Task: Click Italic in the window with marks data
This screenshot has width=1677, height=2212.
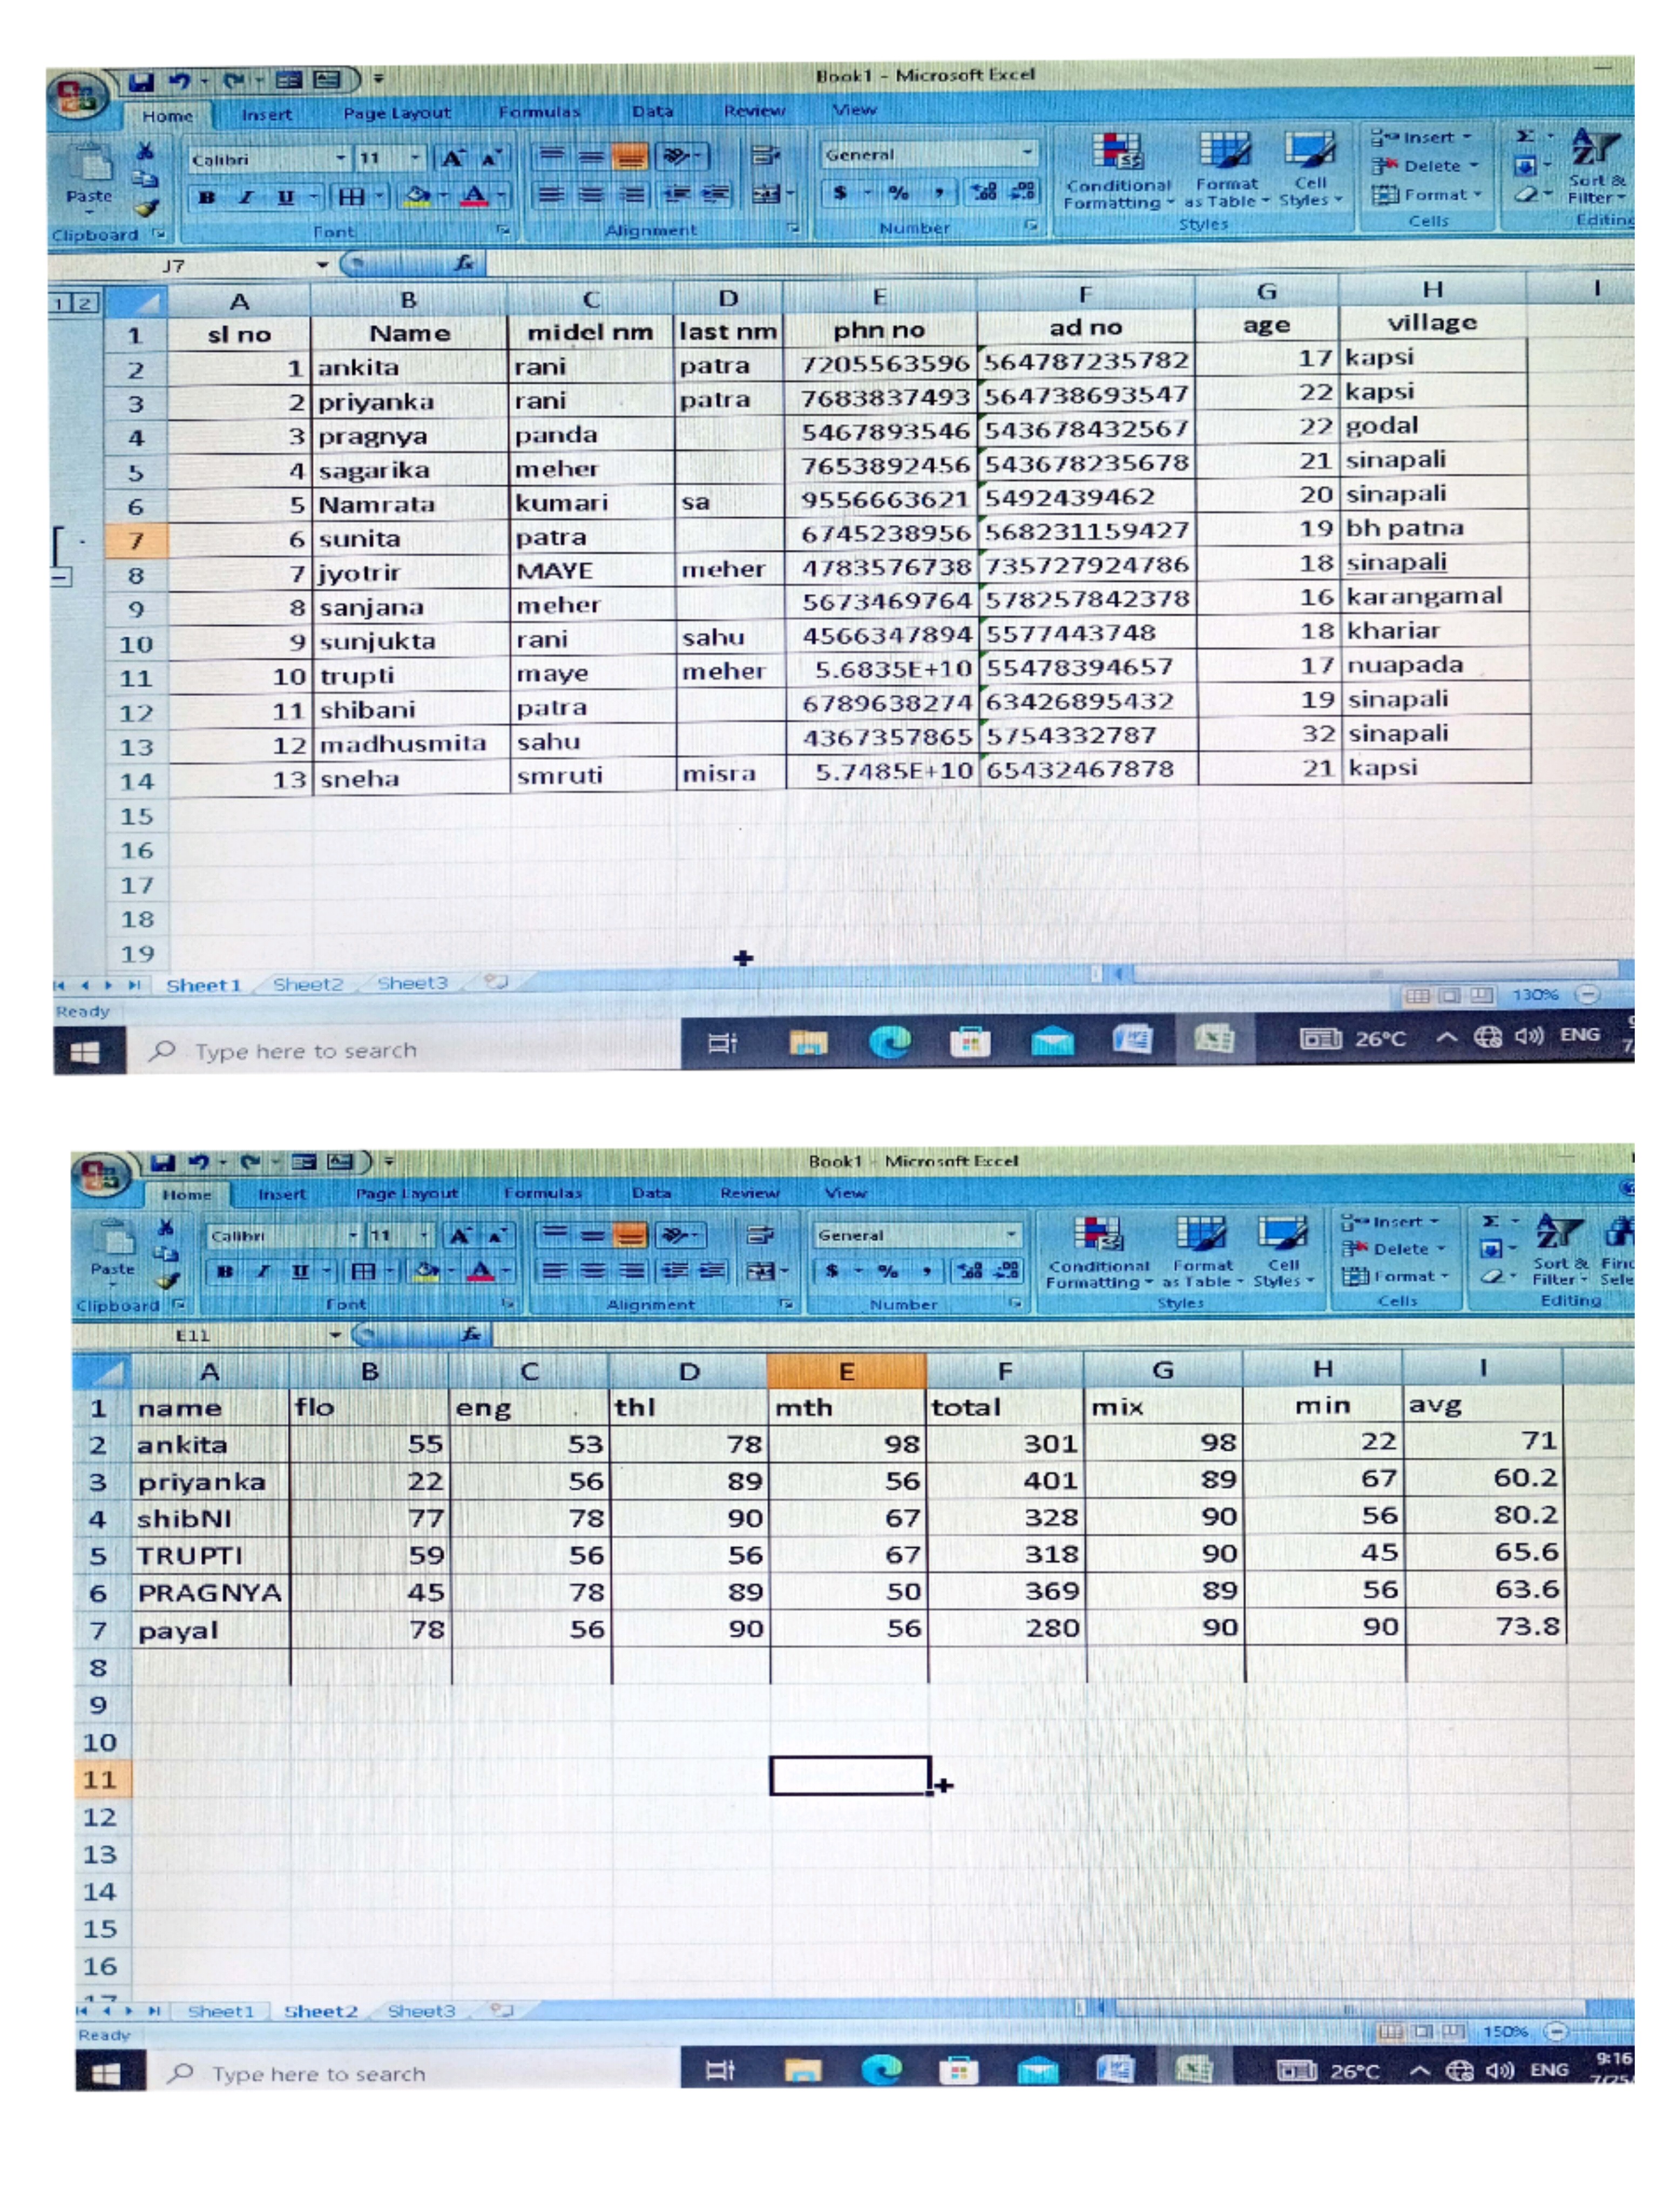Action: pyautogui.click(x=263, y=1272)
